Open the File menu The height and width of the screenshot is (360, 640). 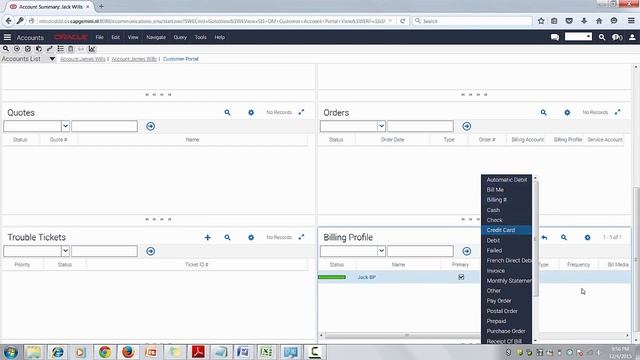(x=100, y=37)
